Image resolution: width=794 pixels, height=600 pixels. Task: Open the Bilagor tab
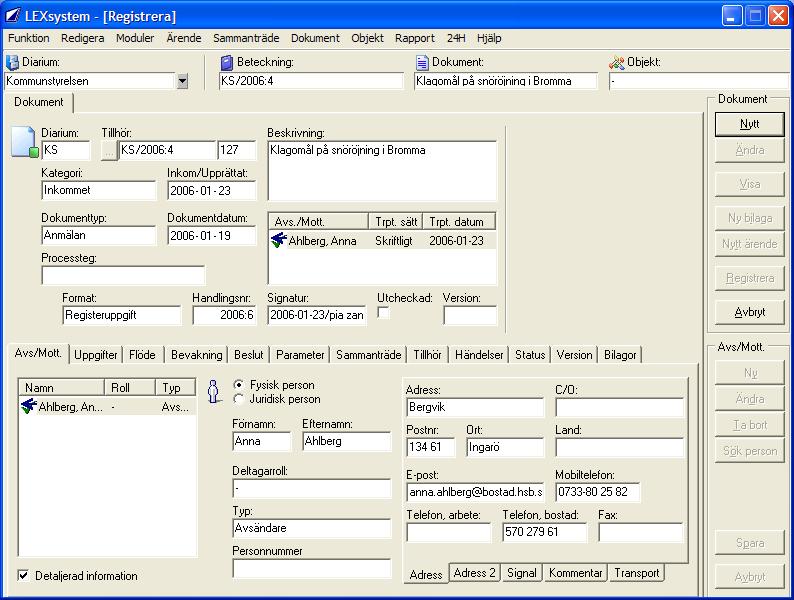pyautogui.click(x=620, y=355)
